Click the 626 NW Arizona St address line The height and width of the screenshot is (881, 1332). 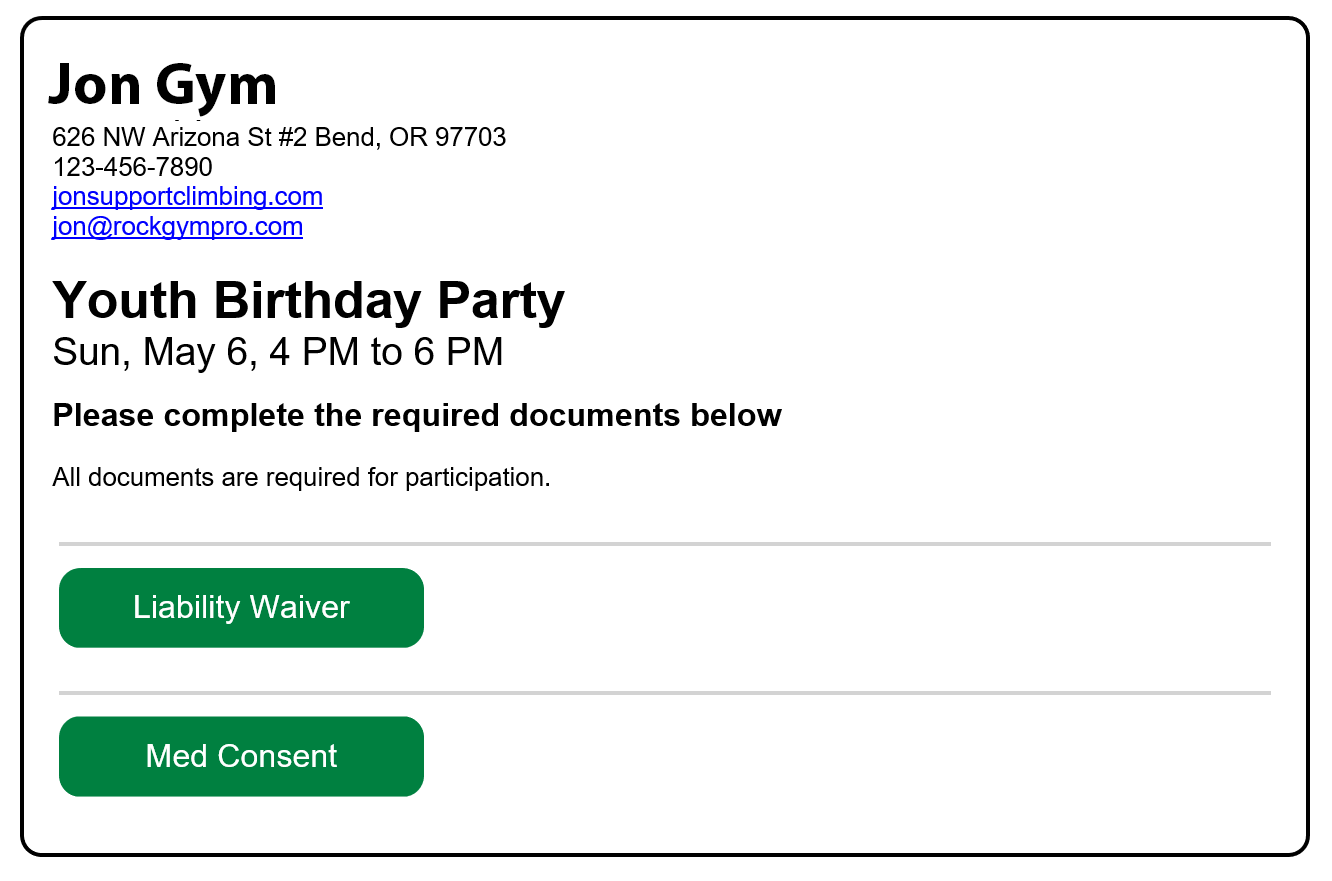click(x=279, y=137)
